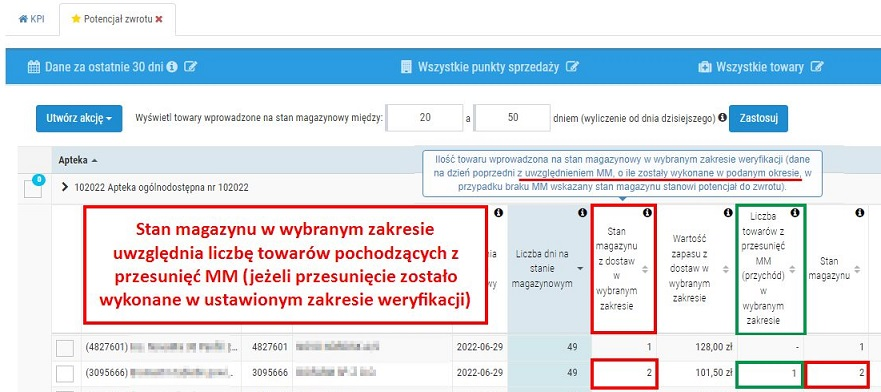The image size is (881, 392).
Task: Show info for Stan magazynu z dostaw column
Action: pyautogui.click(x=646, y=213)
